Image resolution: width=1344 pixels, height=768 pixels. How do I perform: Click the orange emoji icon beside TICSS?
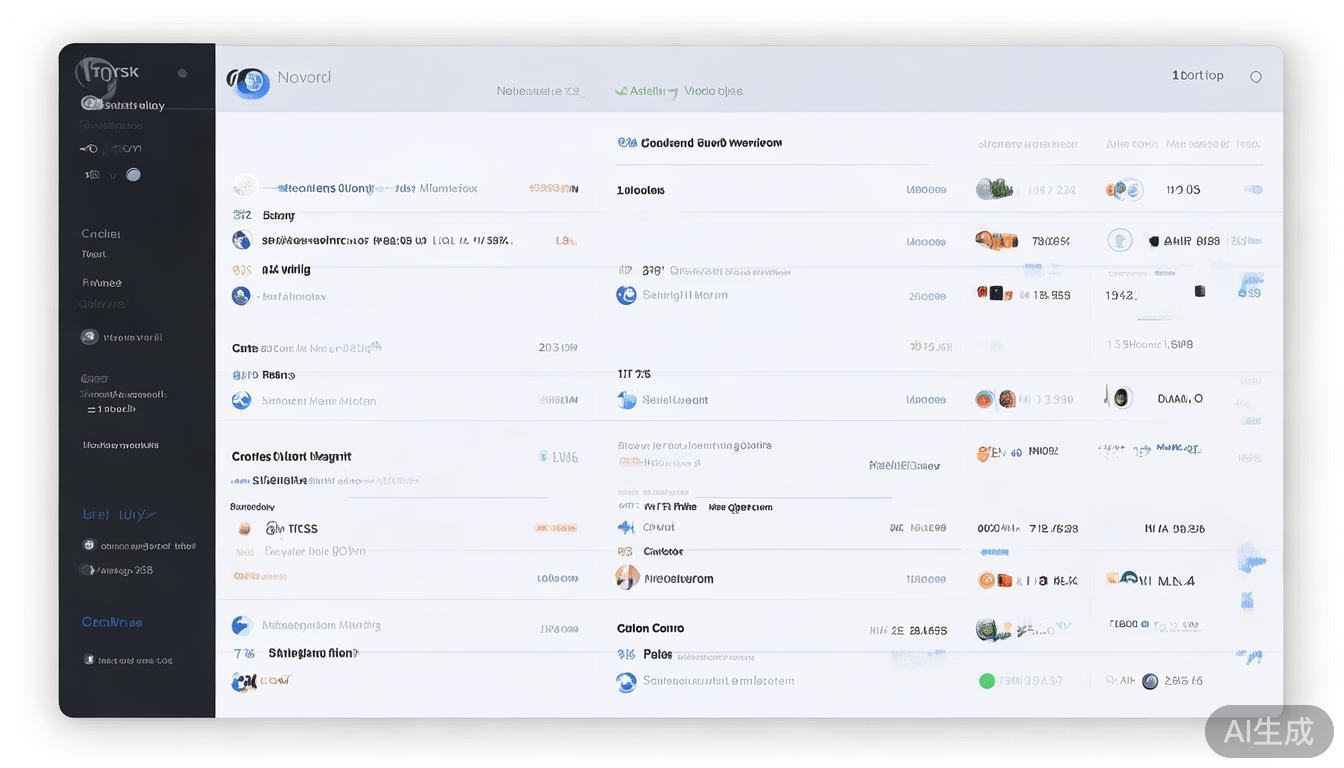[x=245, y=528]
